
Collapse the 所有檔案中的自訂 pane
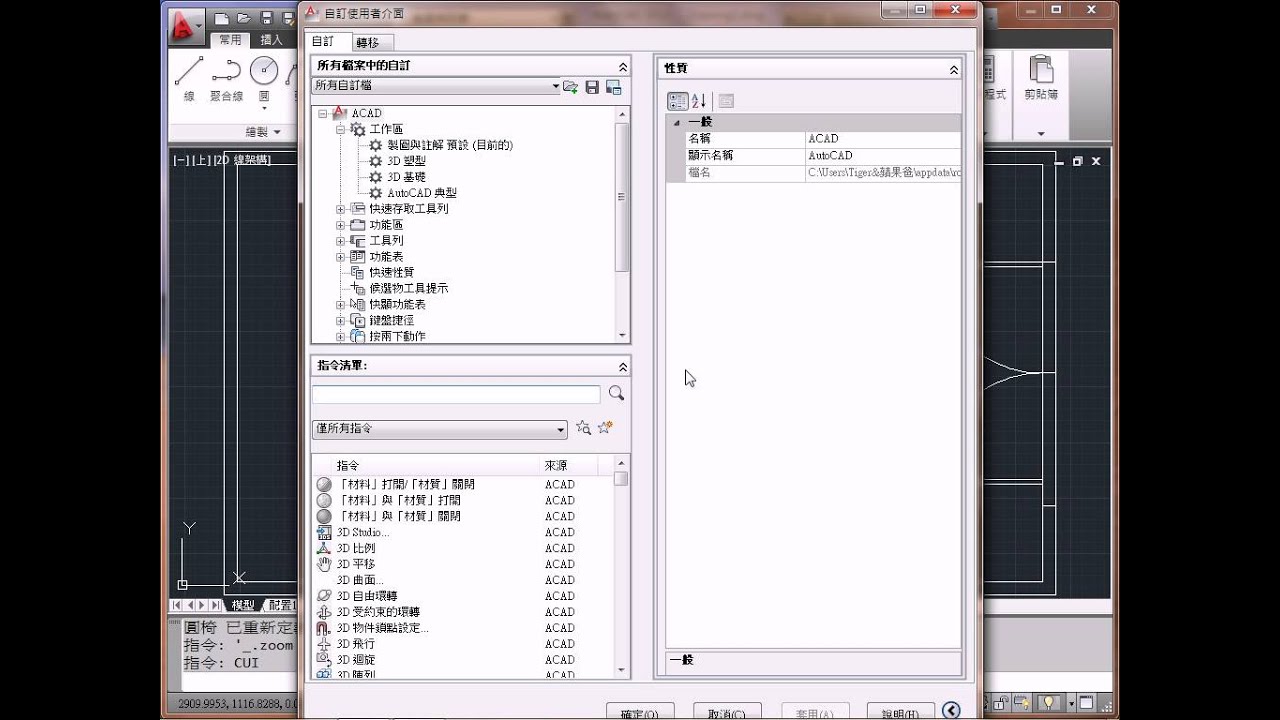(x=622, y=66)
